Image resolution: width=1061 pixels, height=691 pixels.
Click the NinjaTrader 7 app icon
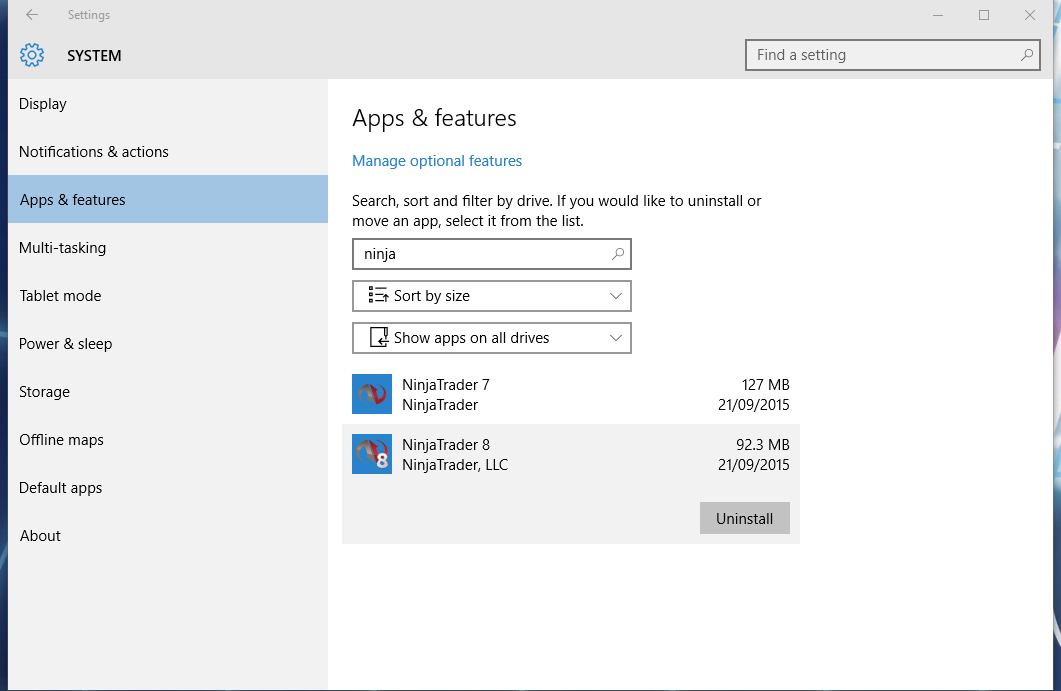372,394
